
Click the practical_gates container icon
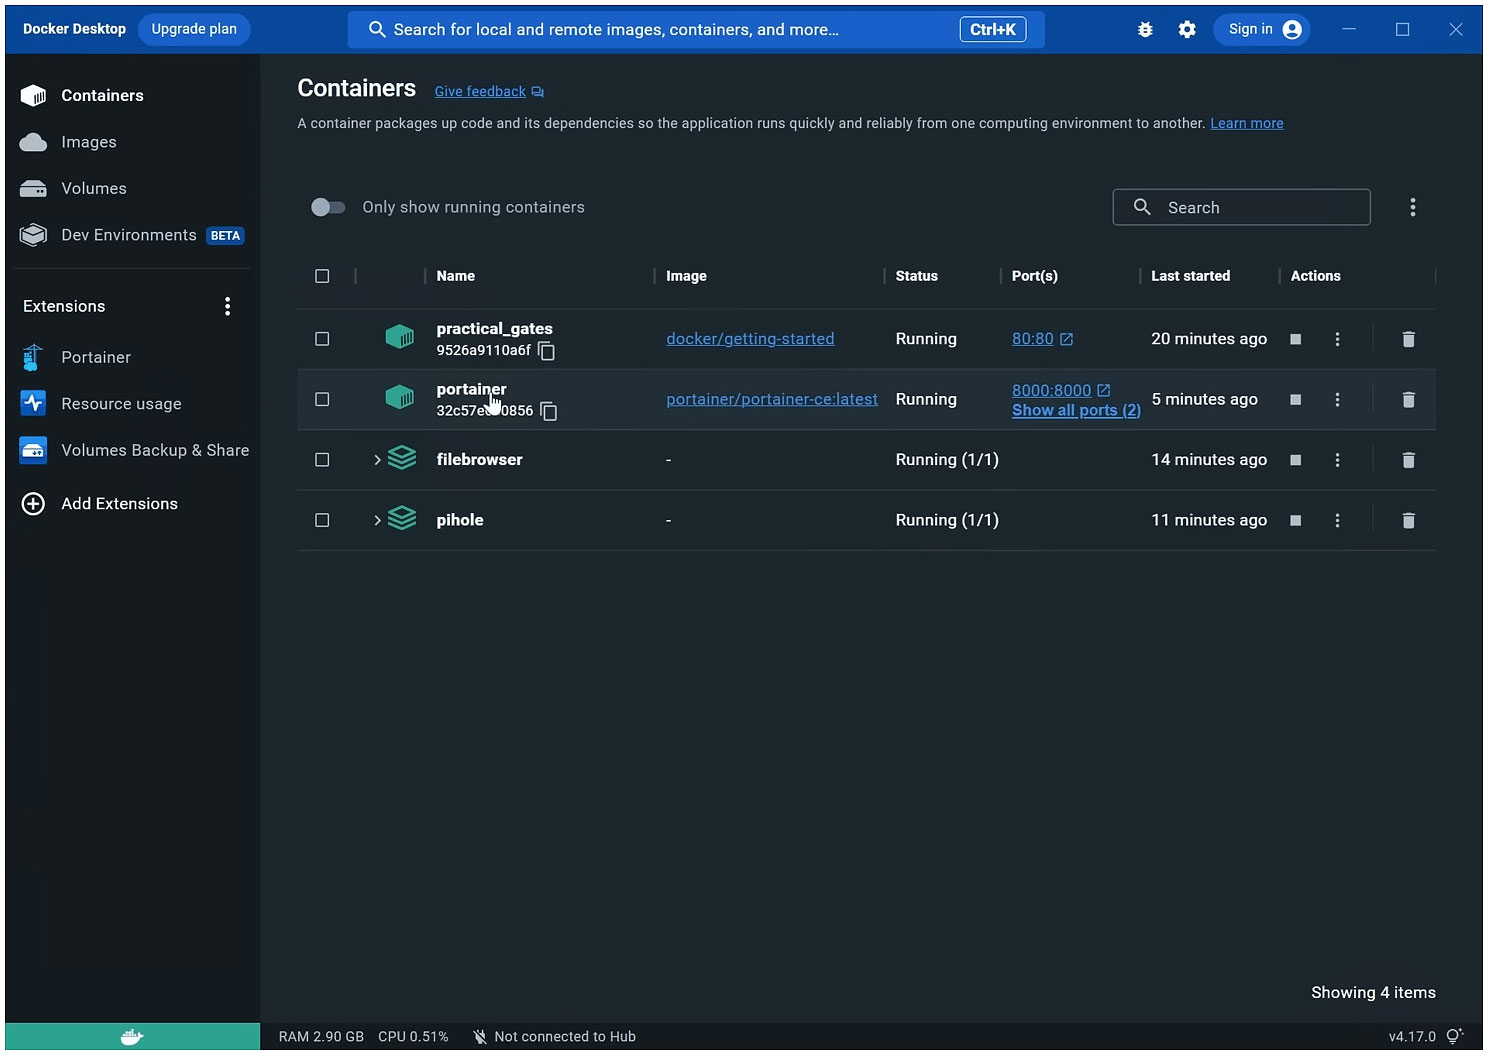tap(400, 337)
